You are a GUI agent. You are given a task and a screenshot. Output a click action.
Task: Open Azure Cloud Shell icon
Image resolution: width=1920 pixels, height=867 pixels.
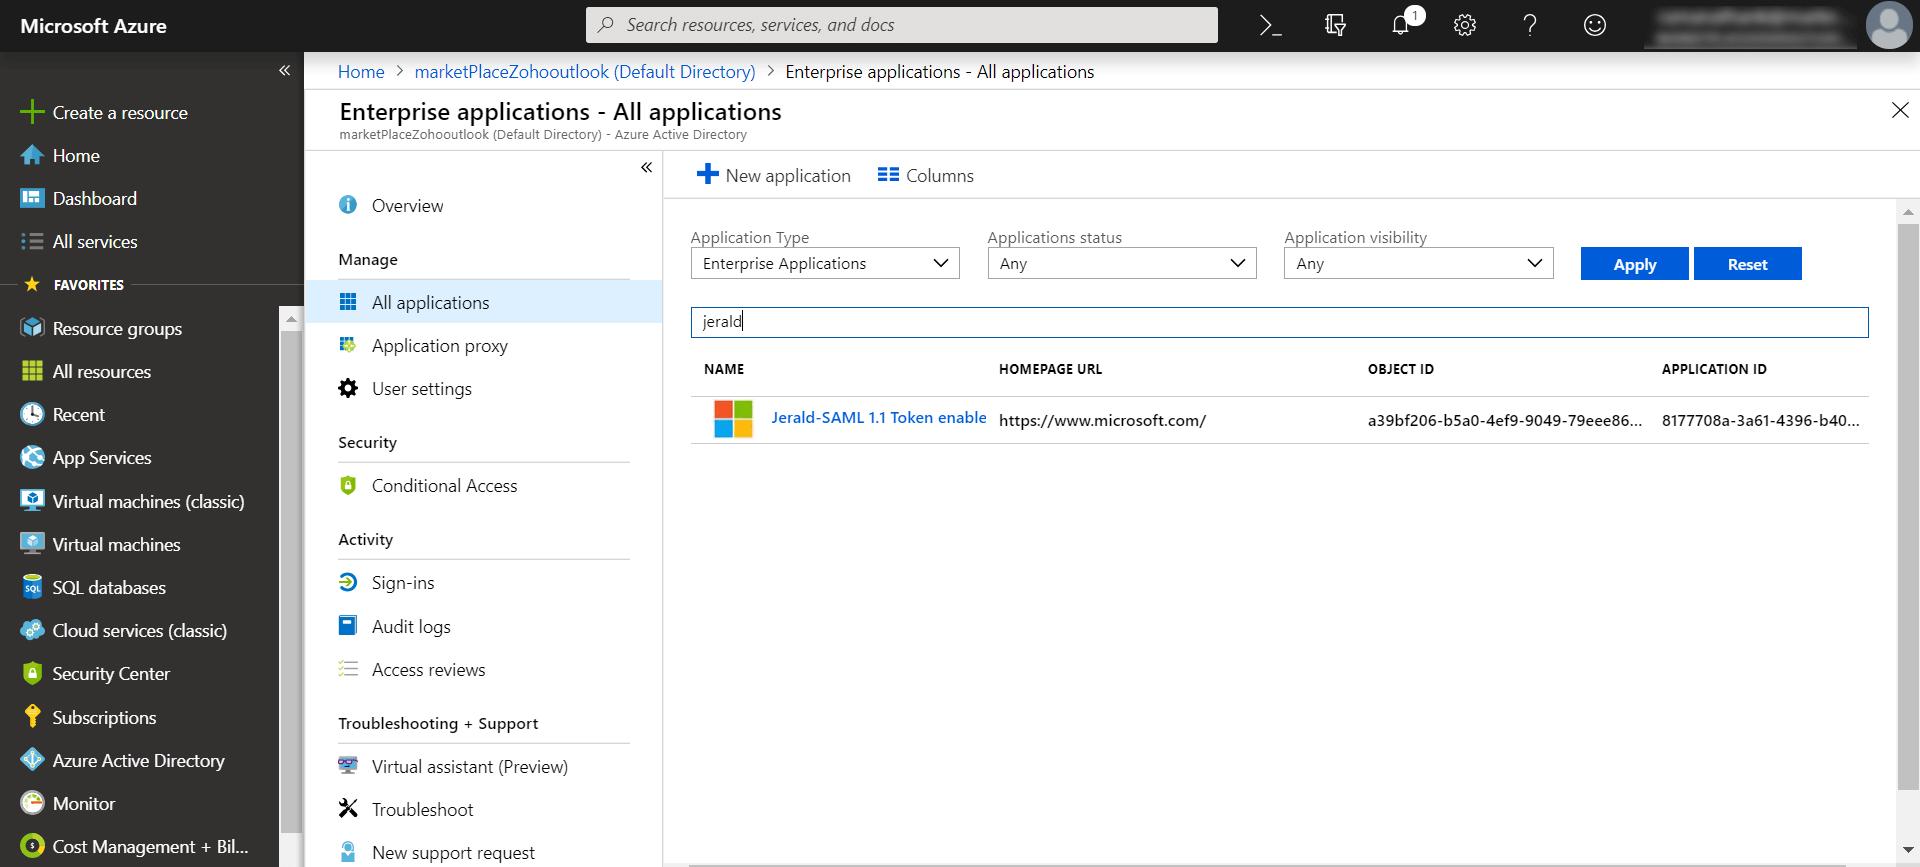pyautogui.click(x=1270, y=26)
